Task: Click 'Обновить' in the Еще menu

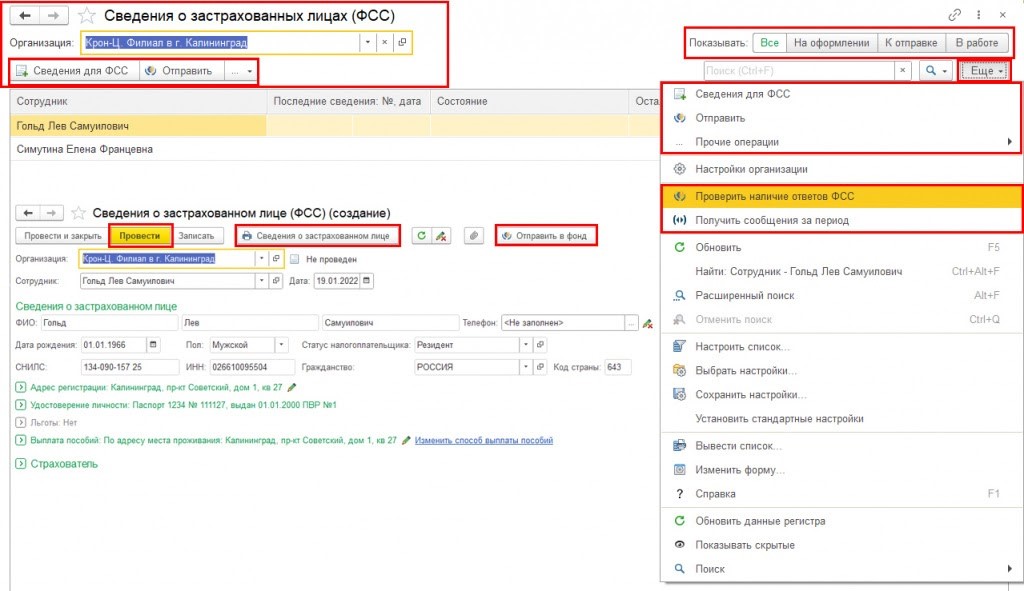Action: 841,248
